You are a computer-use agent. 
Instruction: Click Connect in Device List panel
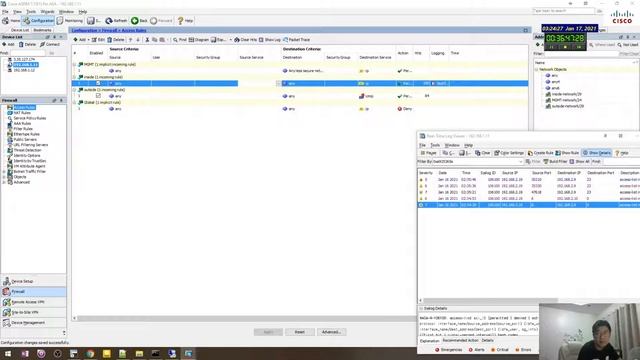pos(50,44)
